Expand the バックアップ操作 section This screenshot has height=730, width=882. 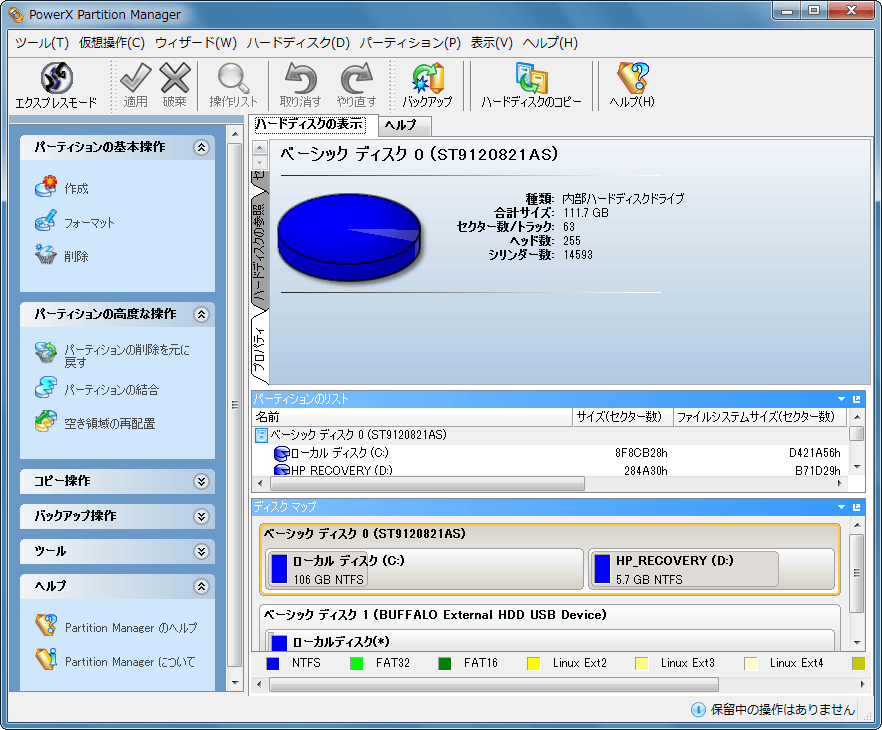point(201,516)
